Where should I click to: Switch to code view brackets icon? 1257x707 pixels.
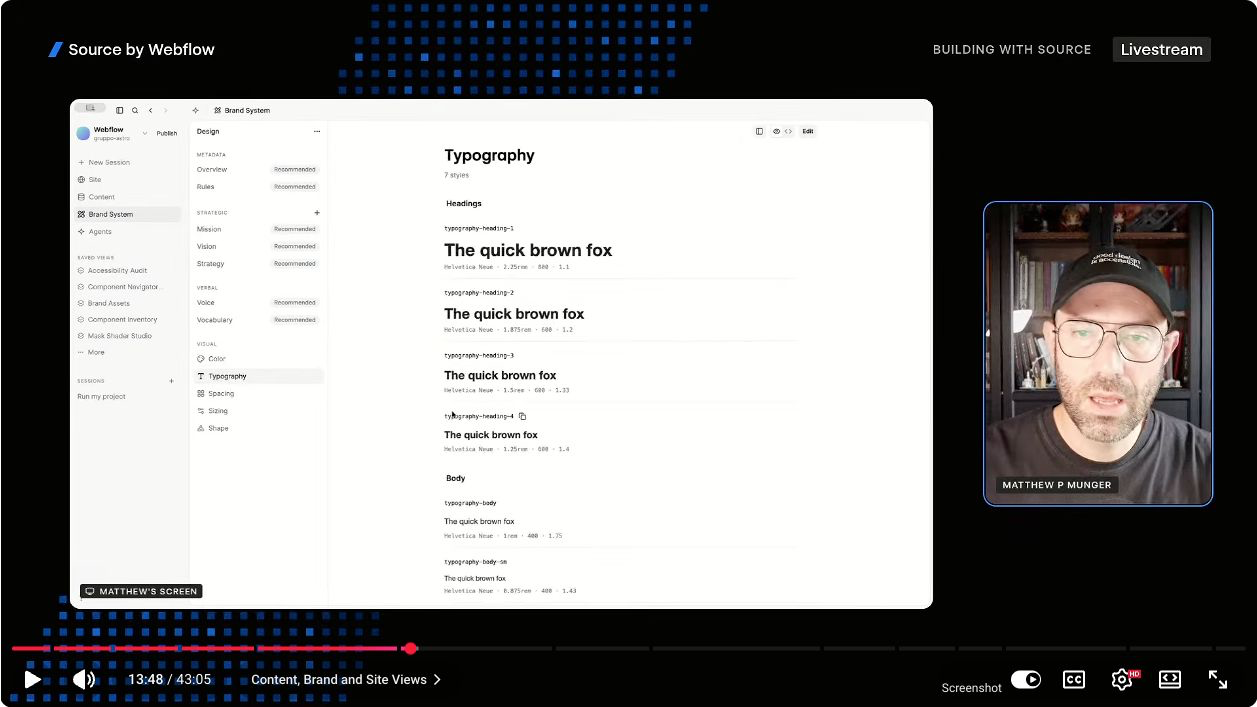click(x=788, y=131)
